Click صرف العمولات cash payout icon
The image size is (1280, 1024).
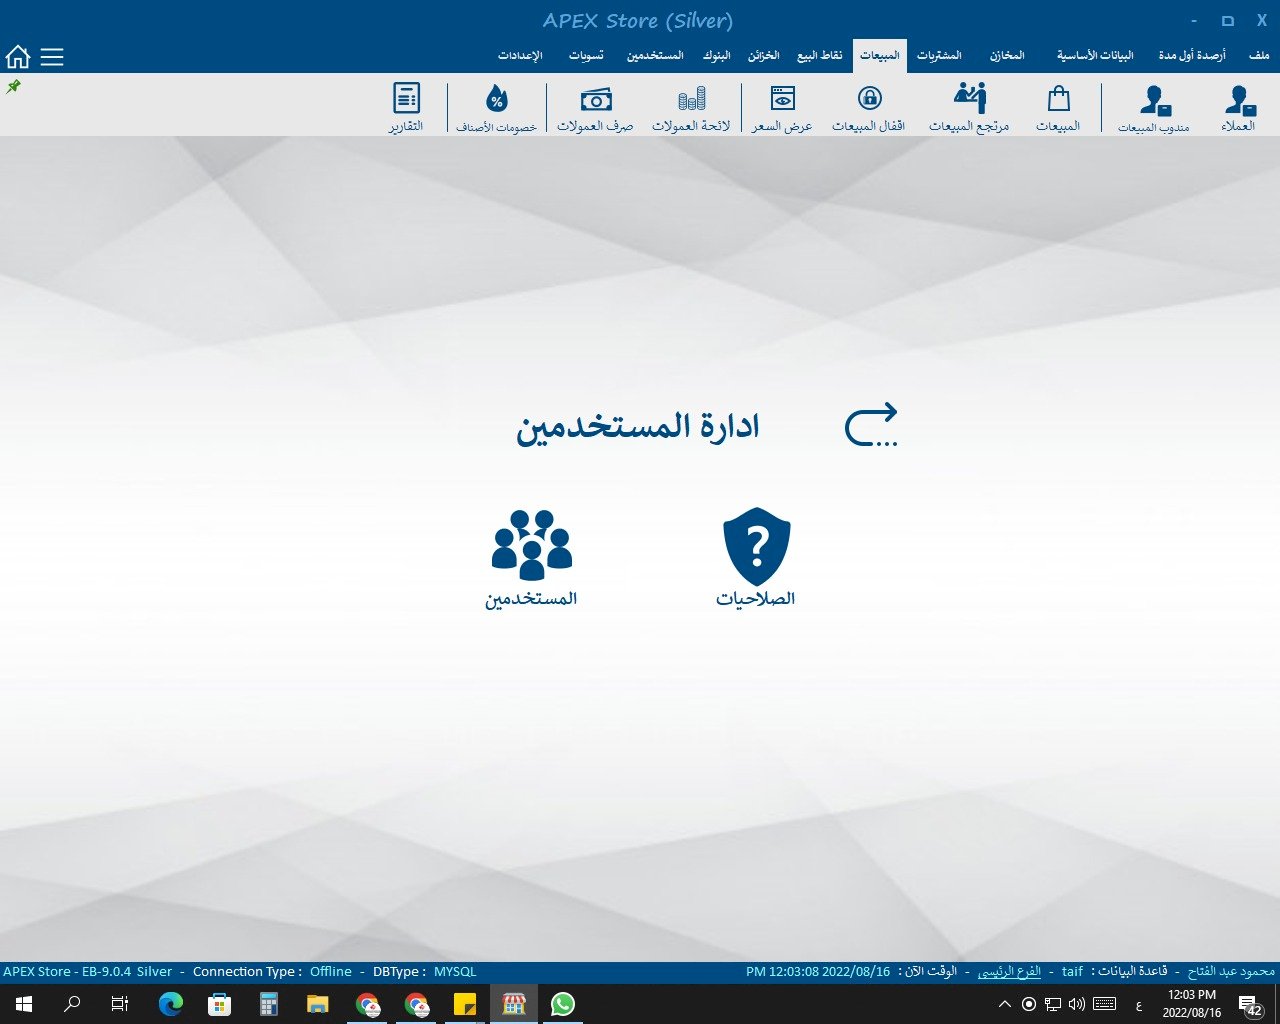point(595,108)
